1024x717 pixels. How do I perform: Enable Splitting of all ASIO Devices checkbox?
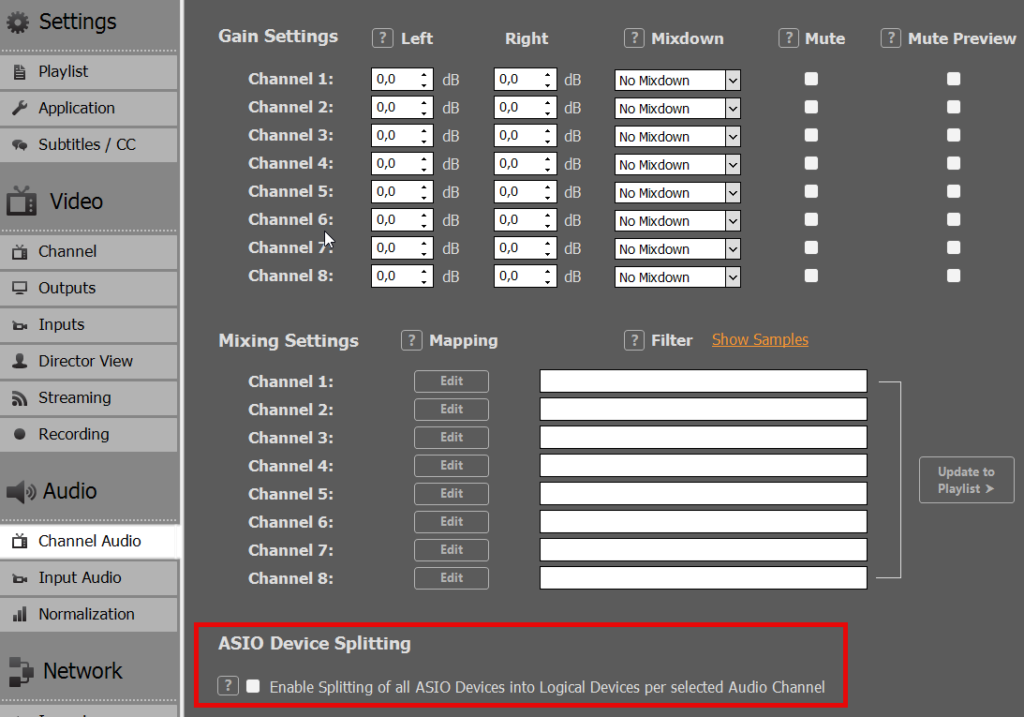click(x=253, y=686)
